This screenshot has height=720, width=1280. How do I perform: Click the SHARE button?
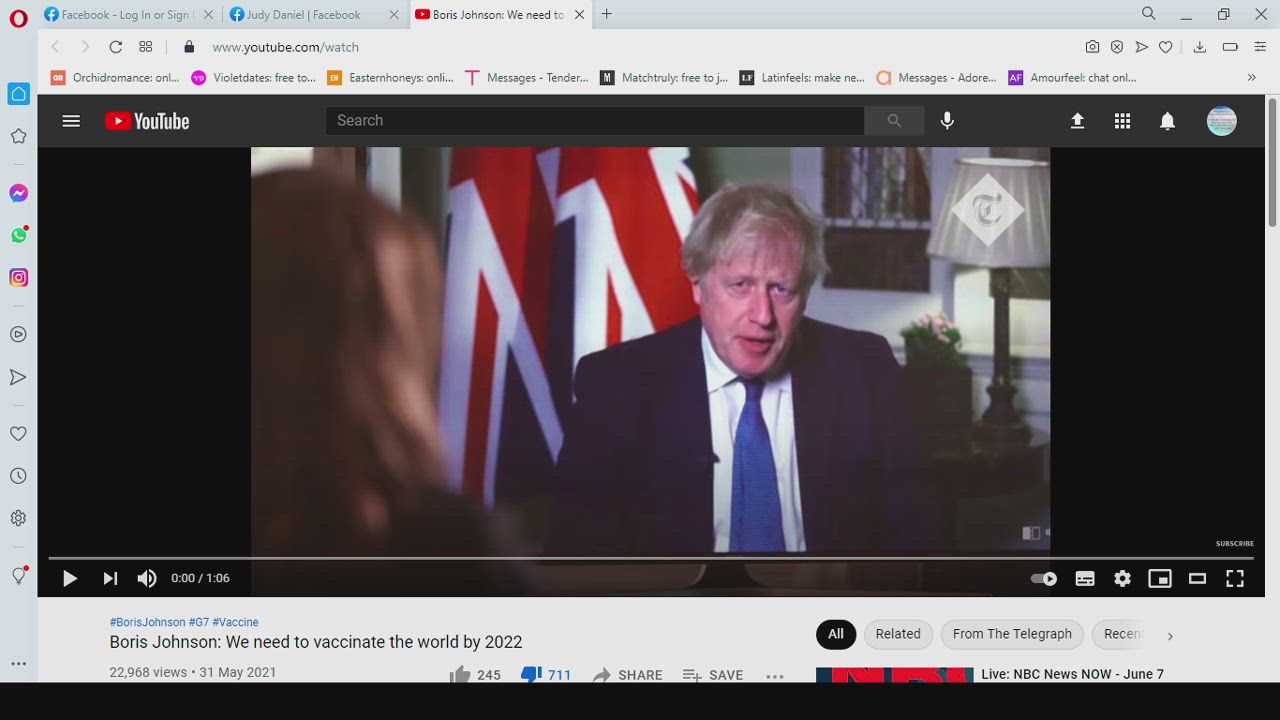click(627, 675)
